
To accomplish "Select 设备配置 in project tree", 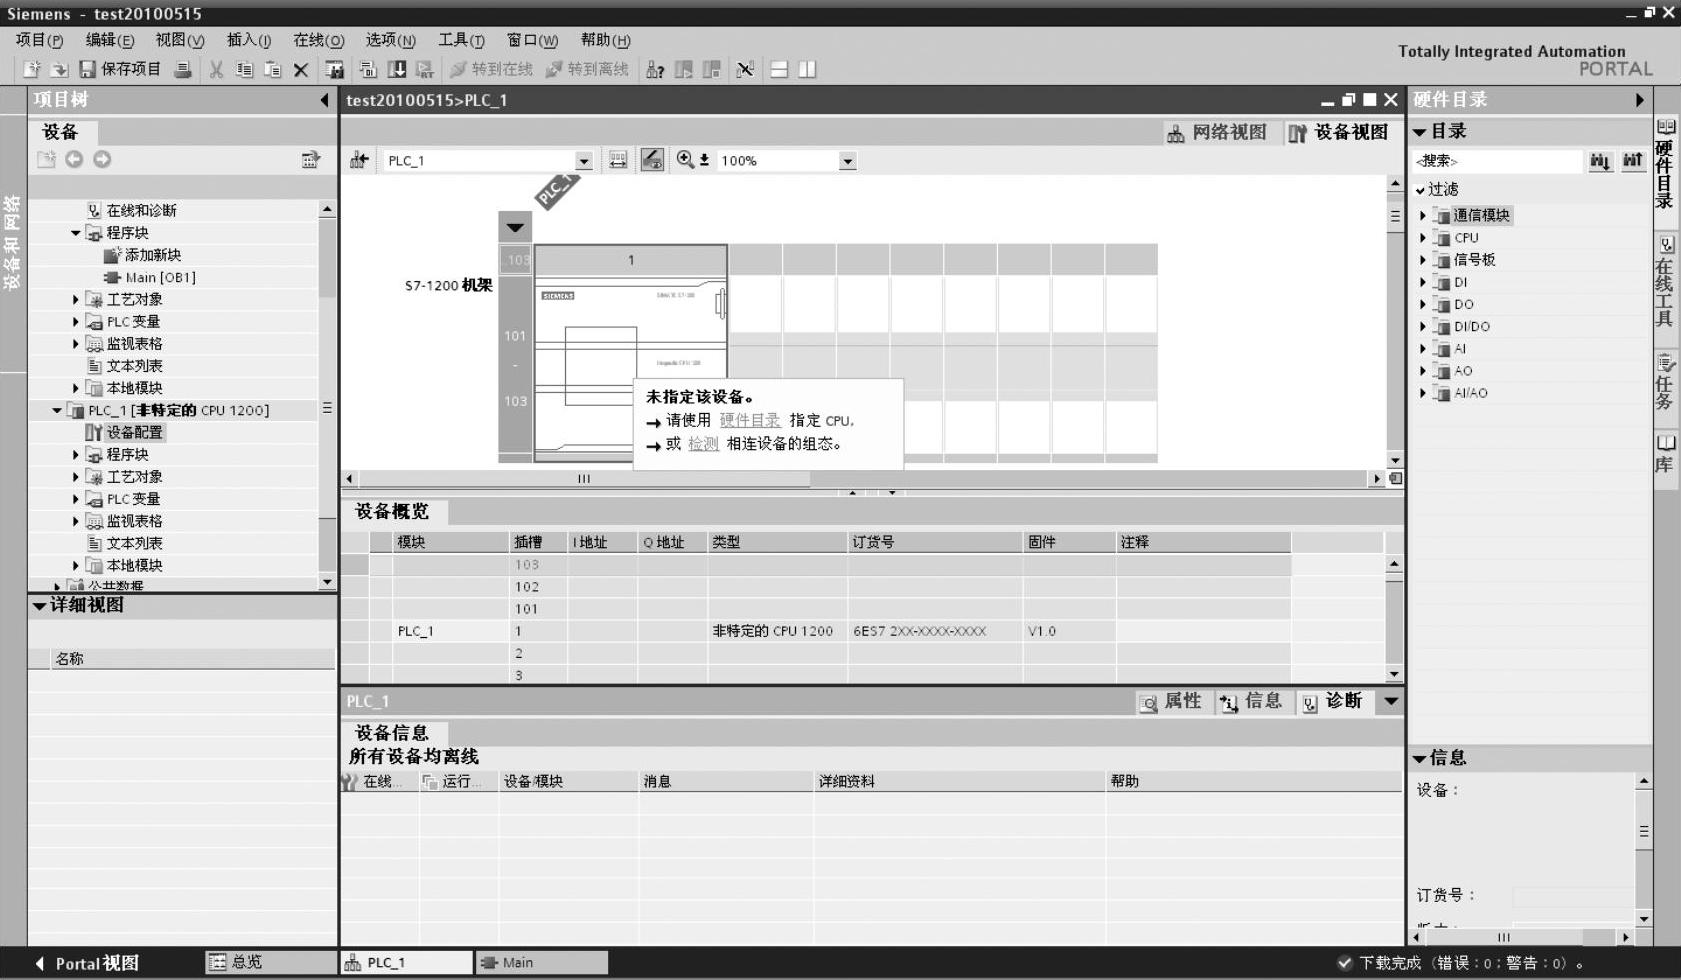I will point(133,432).
